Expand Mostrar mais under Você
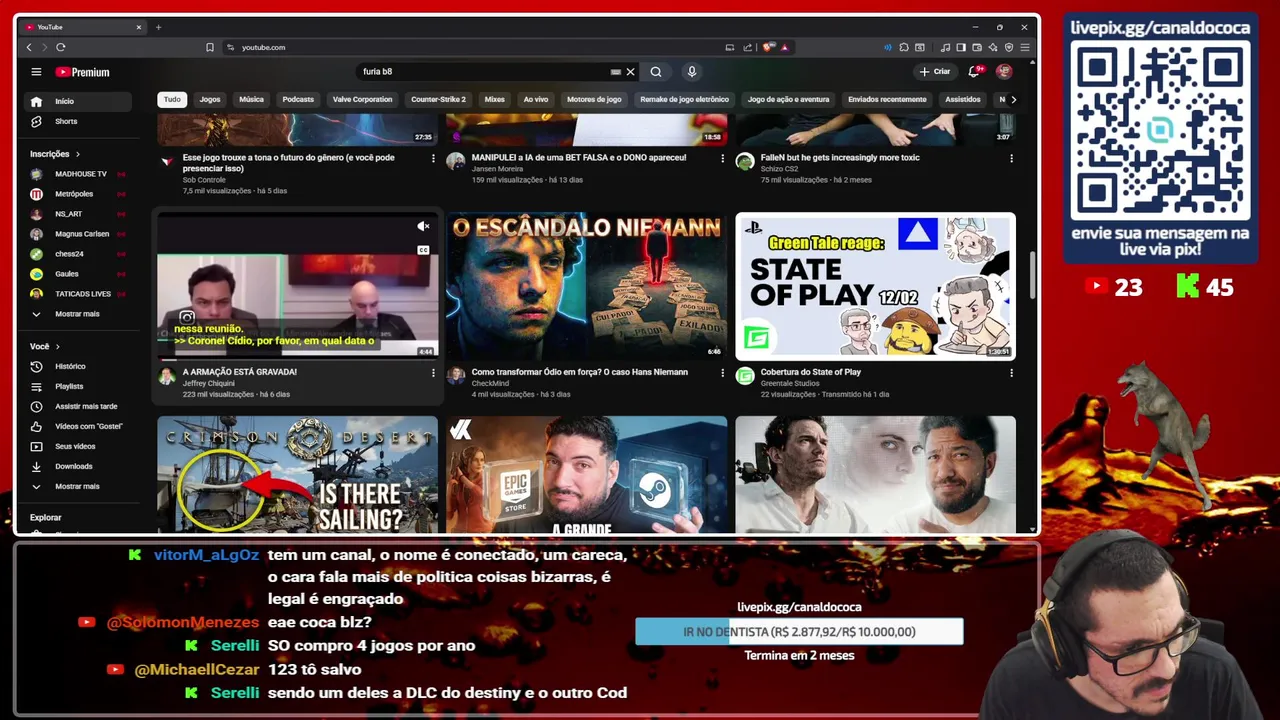 pos(78,486)
